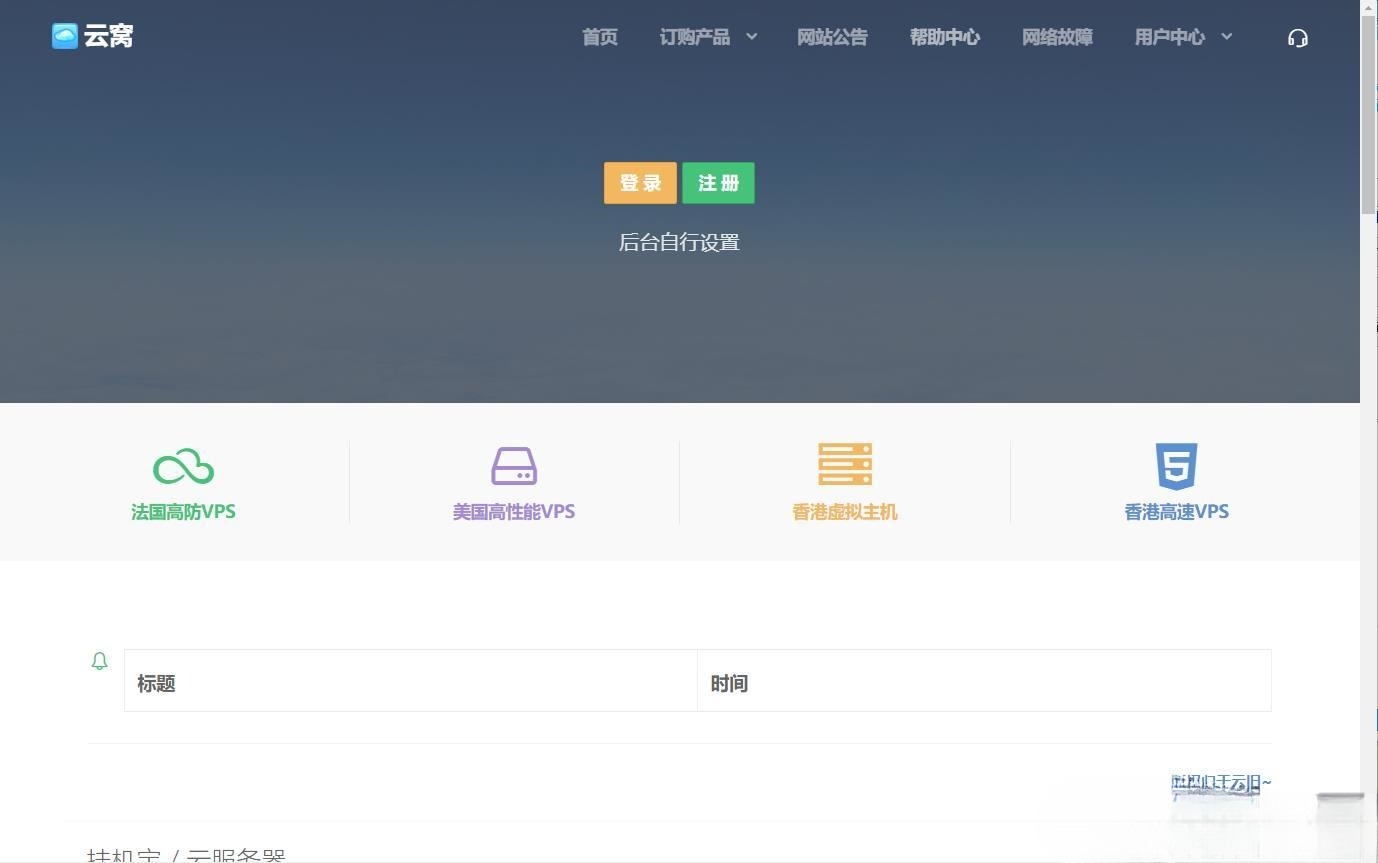Click the 登录 login button
The width and height of the screenshot is (1378, 863).
click(640, 183)
